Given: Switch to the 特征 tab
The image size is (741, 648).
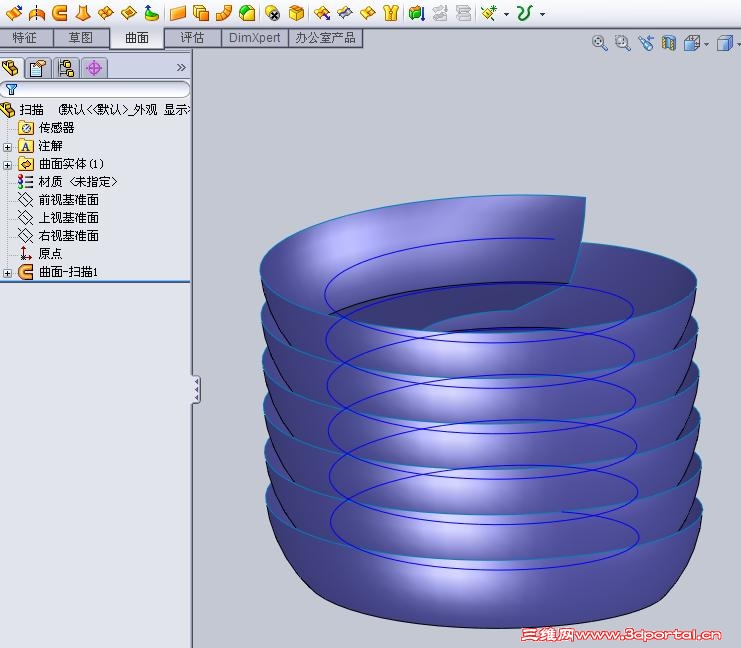Looking at the screenshot, I should [25, 38].
